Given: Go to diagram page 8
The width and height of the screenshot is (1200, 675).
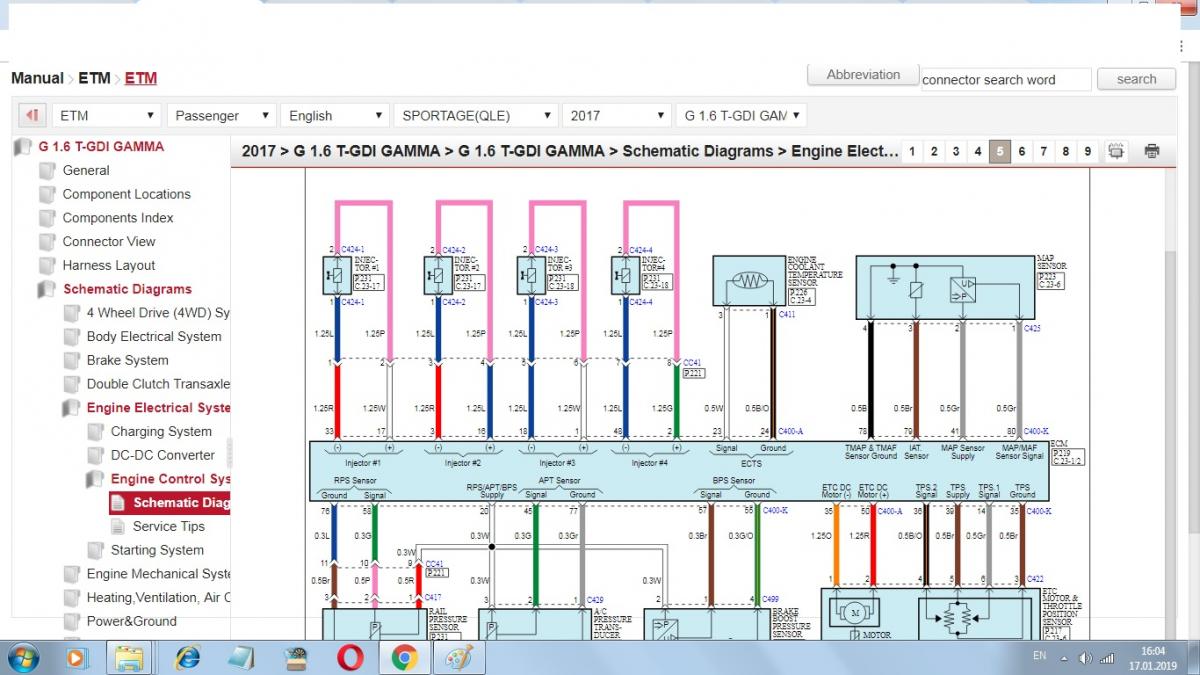Looking at the screenshot, I should [1066, 151].
